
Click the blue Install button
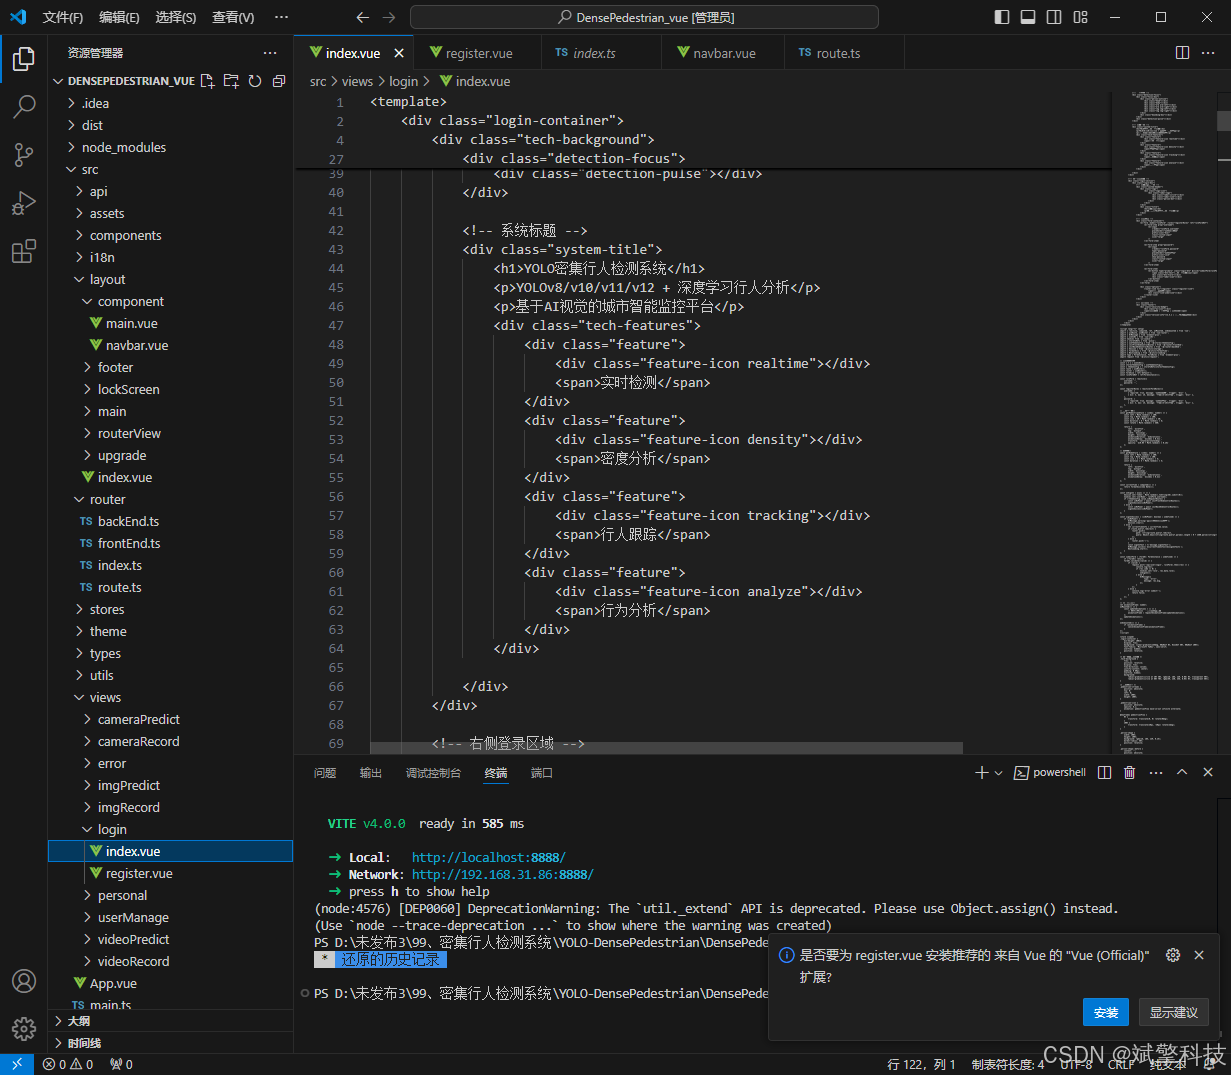click(x=1106, y=1012)
